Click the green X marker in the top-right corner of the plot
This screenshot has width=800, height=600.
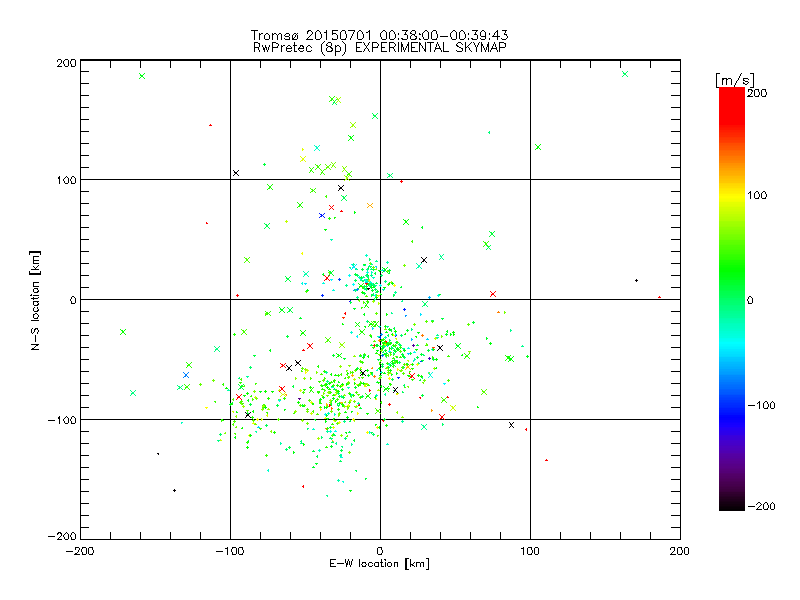(x=625, y=74)
